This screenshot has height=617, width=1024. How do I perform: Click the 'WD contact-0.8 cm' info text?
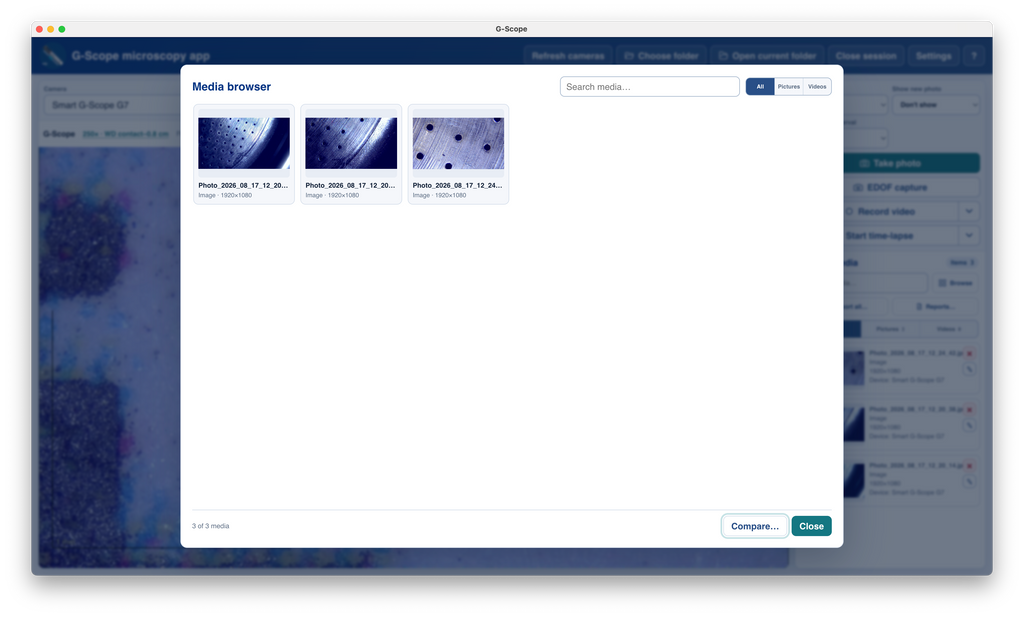(x=136, y=134)
